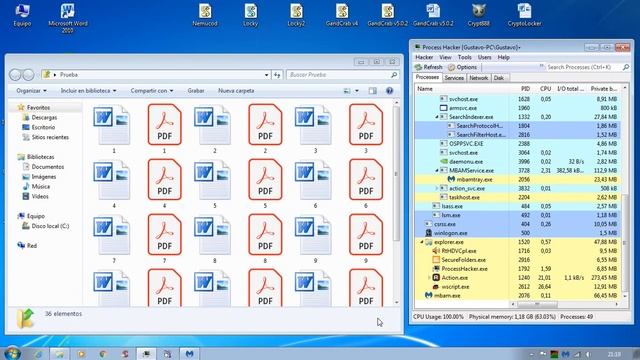Select the SecureFolders.exe process row
Image resolution: width=640 pixels, height=360 pixels.
[x=518, y=260]
